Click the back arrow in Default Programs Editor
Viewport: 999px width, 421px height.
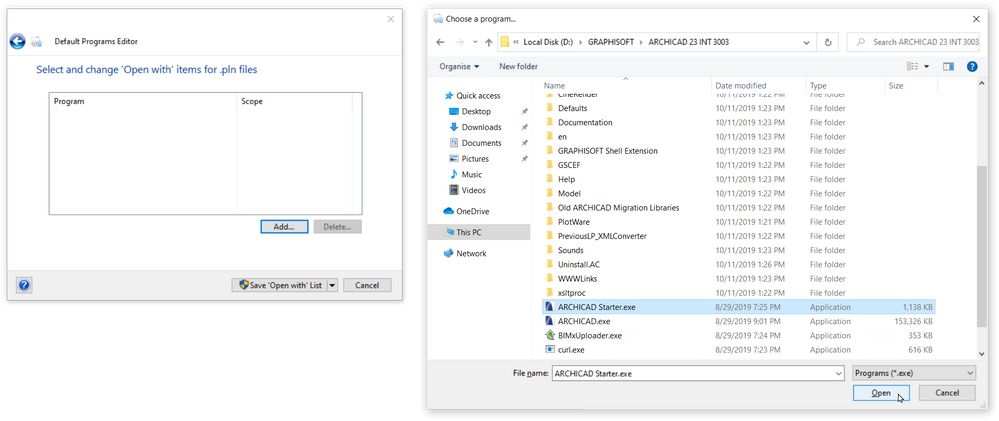click(17, 41)
